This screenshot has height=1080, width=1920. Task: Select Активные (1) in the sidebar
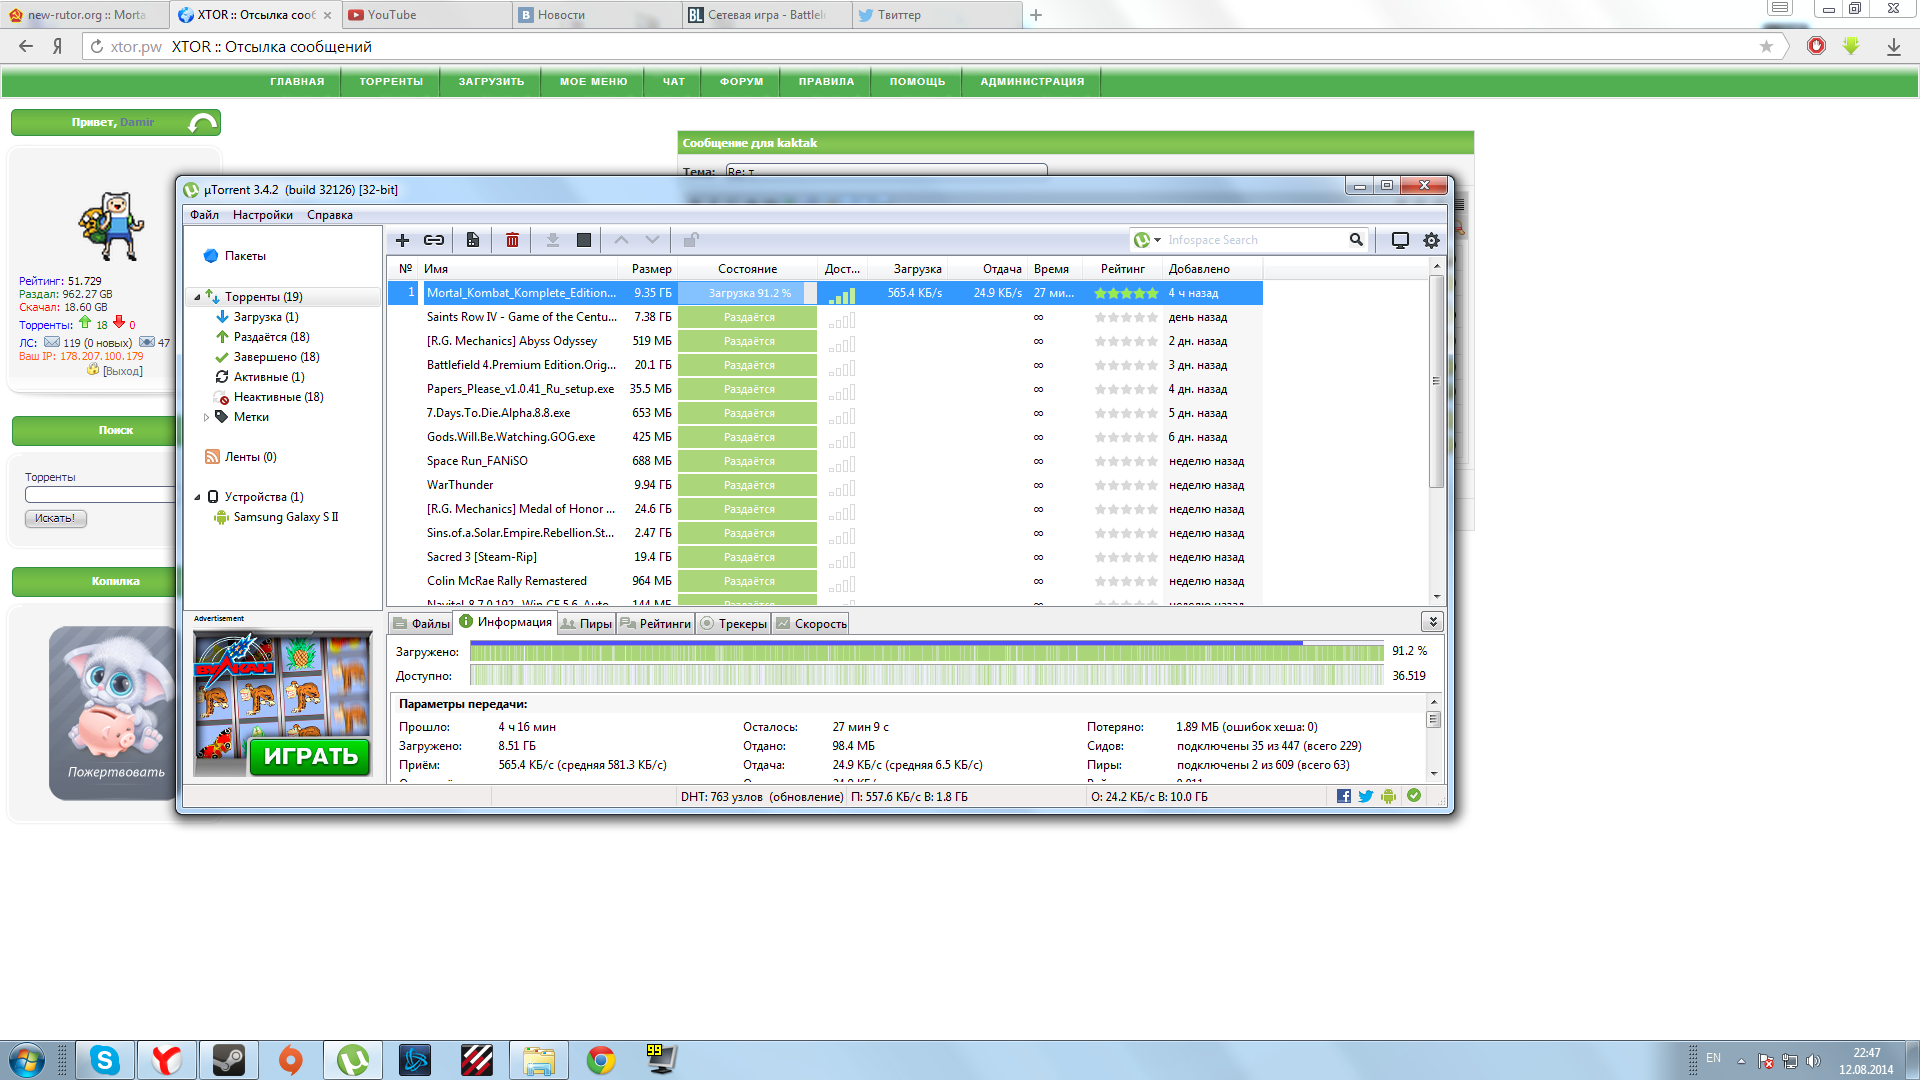269,377
